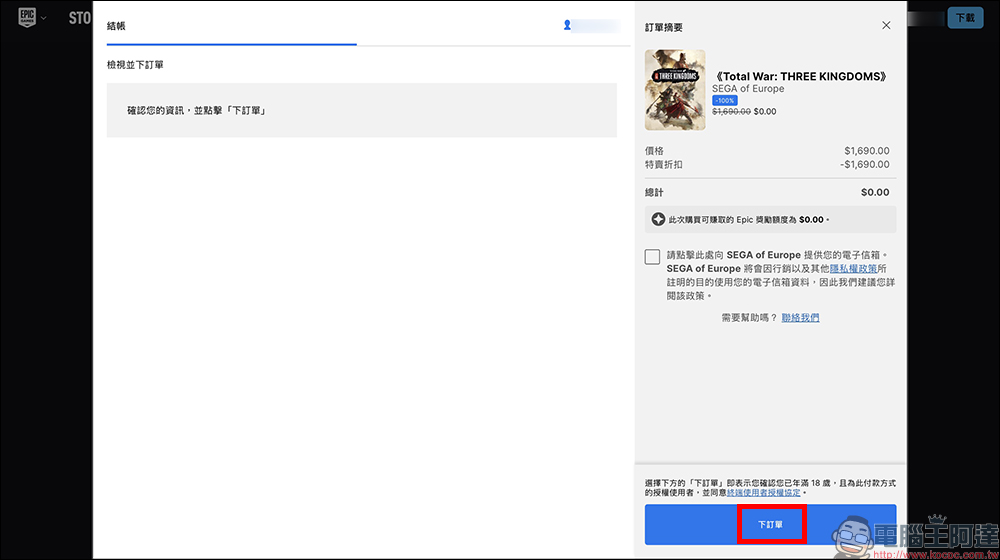Tick the SEGA of Europe email sharing checkbox
Viewport: 1000px width, 560px height.
click(653, 257)
